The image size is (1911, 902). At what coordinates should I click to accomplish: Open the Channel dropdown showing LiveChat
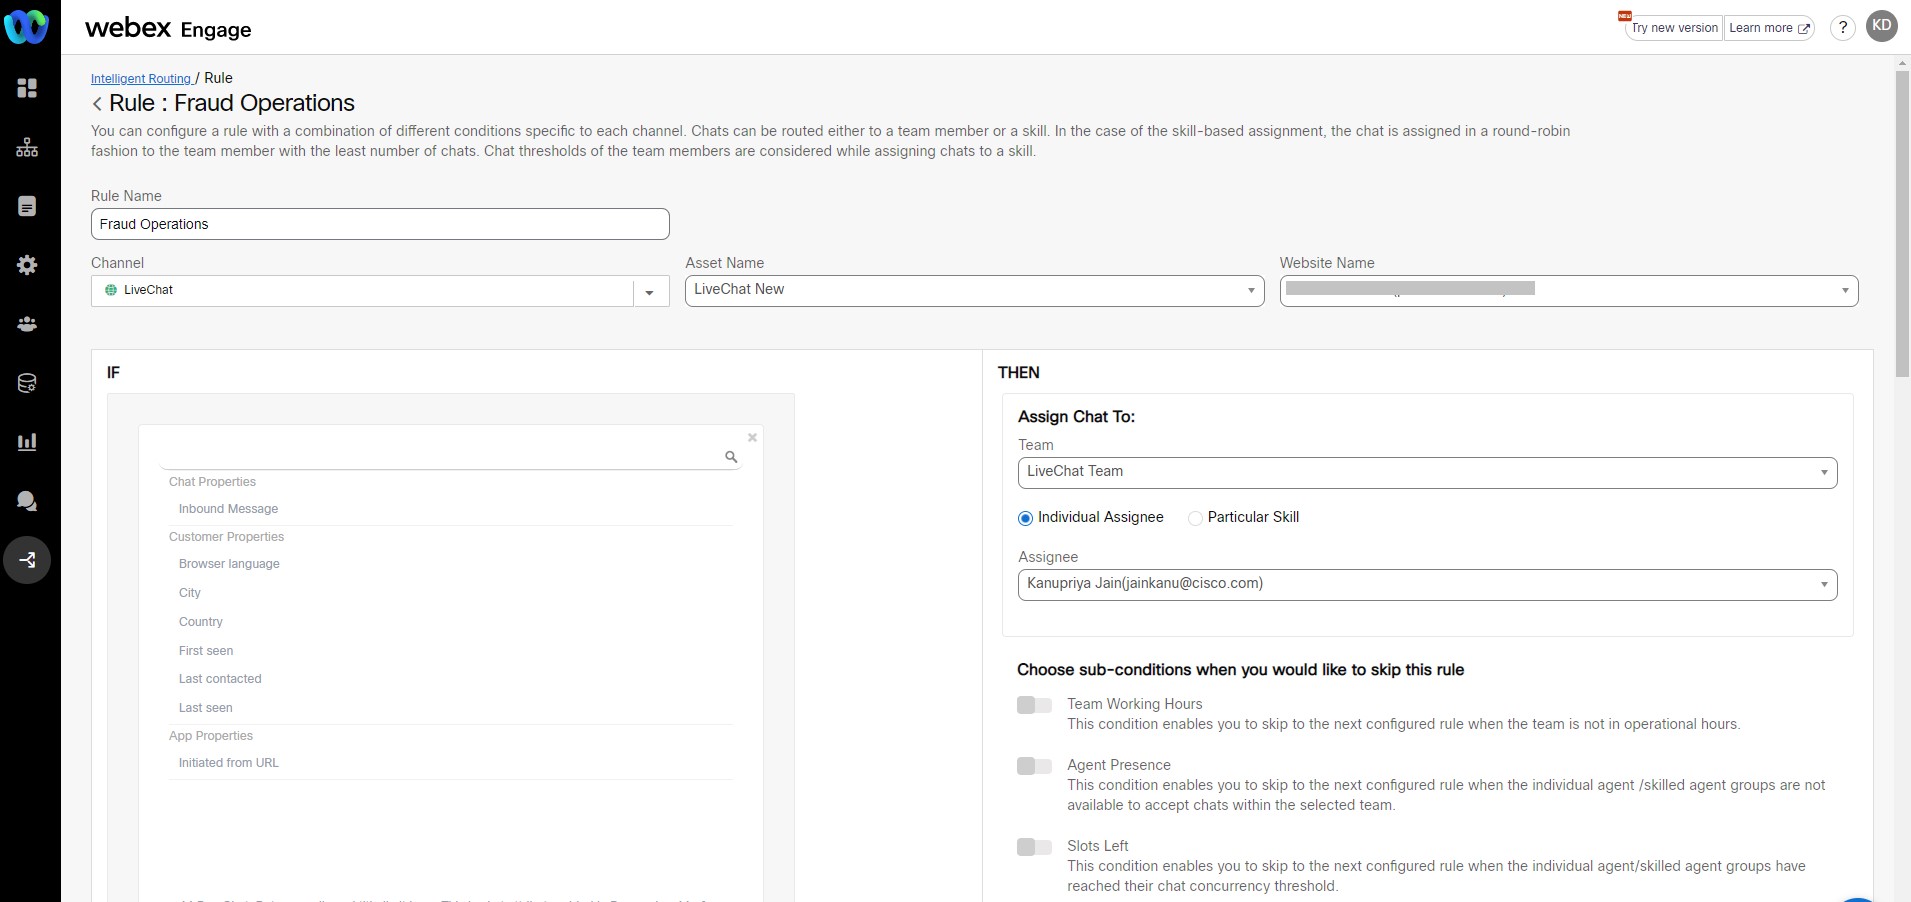[380, 291]
